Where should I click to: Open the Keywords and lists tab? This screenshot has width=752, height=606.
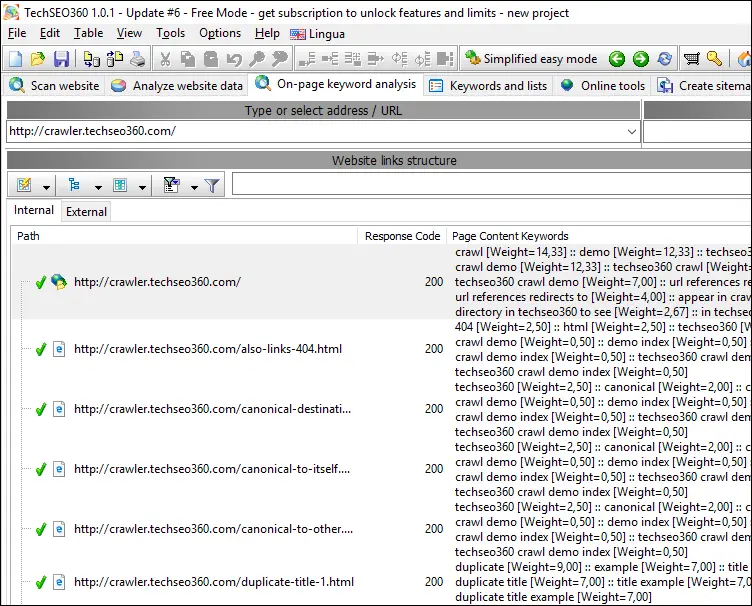click(488, 86)
